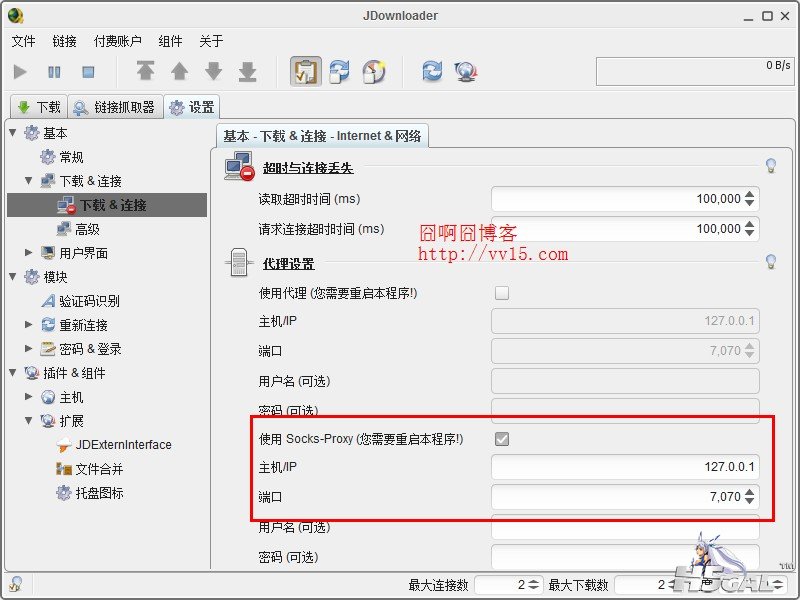Collapse 下载 & 连接 parent node
800x600 pixels.
click(x=29, y=180)
